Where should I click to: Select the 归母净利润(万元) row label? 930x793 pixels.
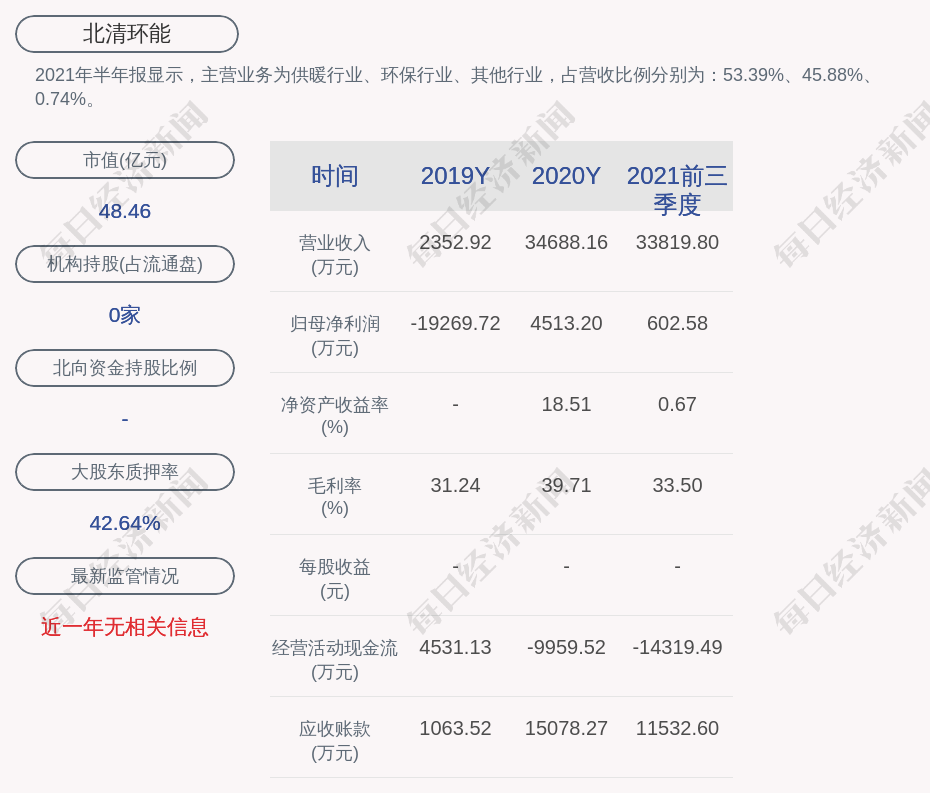click(x=334, y=336)
